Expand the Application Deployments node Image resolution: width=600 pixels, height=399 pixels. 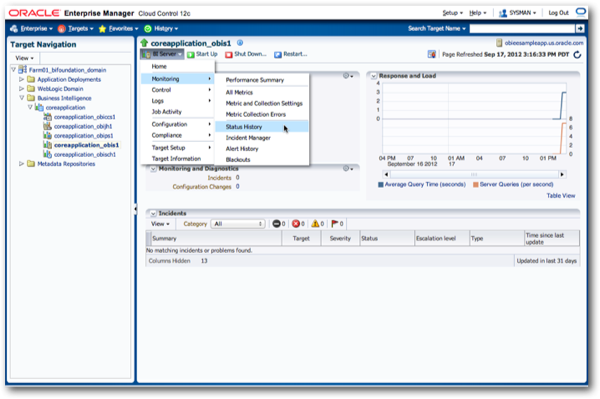pyautogui.click(x=21, y=79)
